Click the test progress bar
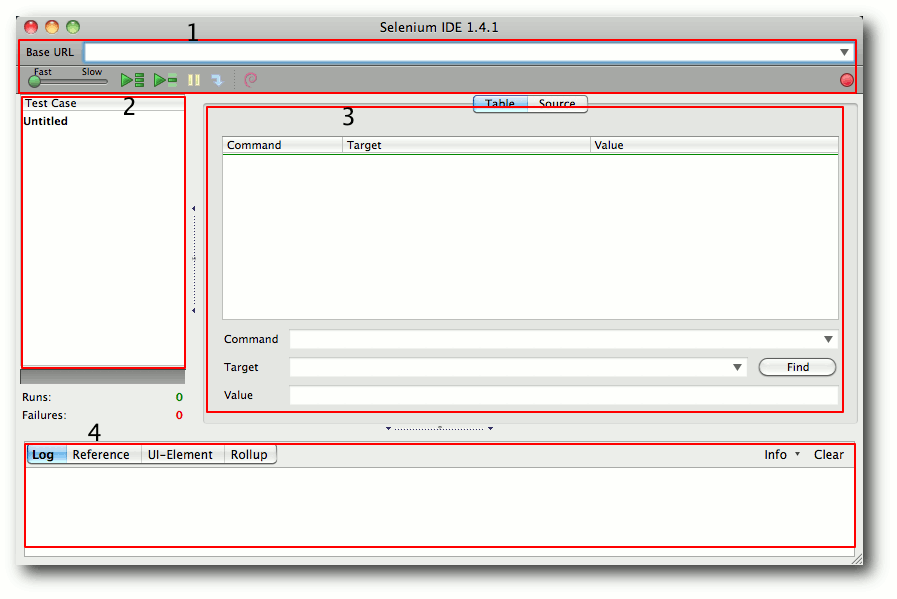Image resolution: width=897 pixels, height=599 pixels. pyautogui.click(x=102, y=376)
